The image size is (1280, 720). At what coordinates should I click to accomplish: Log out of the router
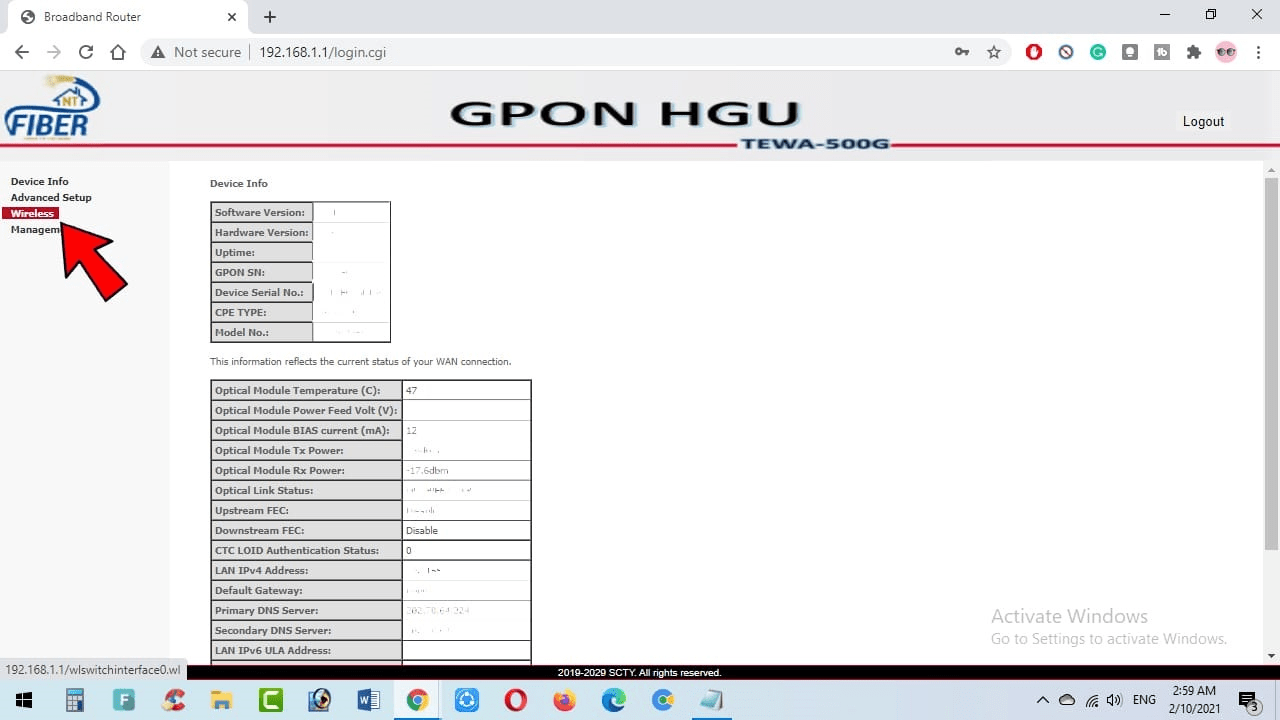click(x=1203, y=121)
